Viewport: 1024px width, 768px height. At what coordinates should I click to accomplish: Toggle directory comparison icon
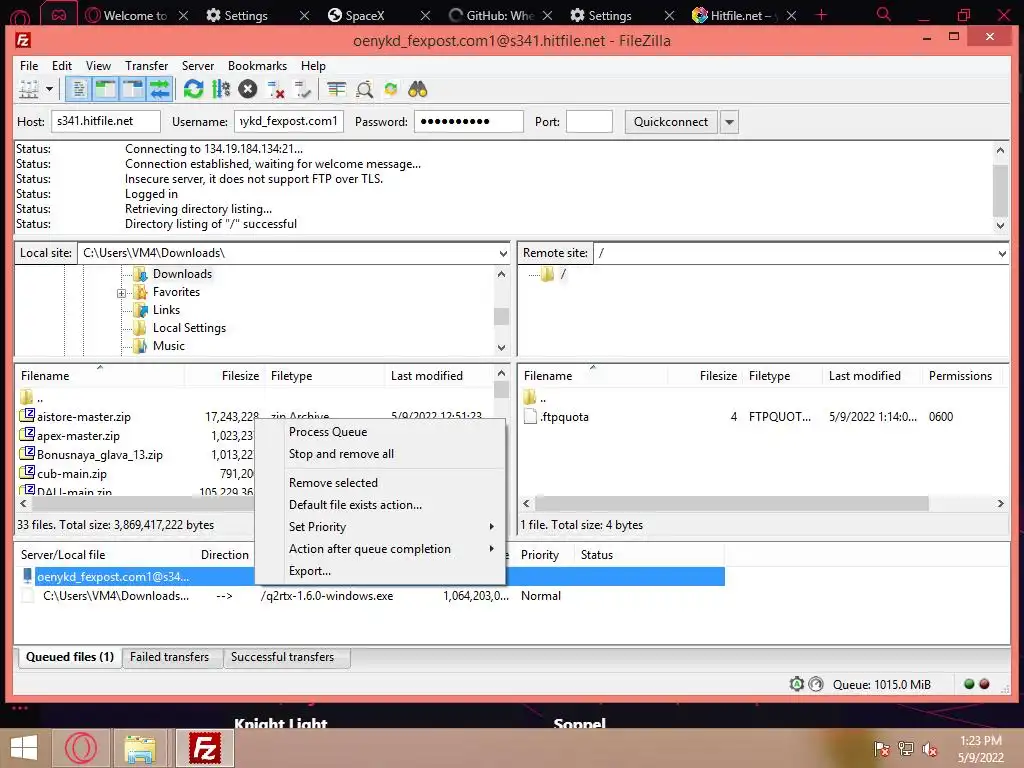364,89
